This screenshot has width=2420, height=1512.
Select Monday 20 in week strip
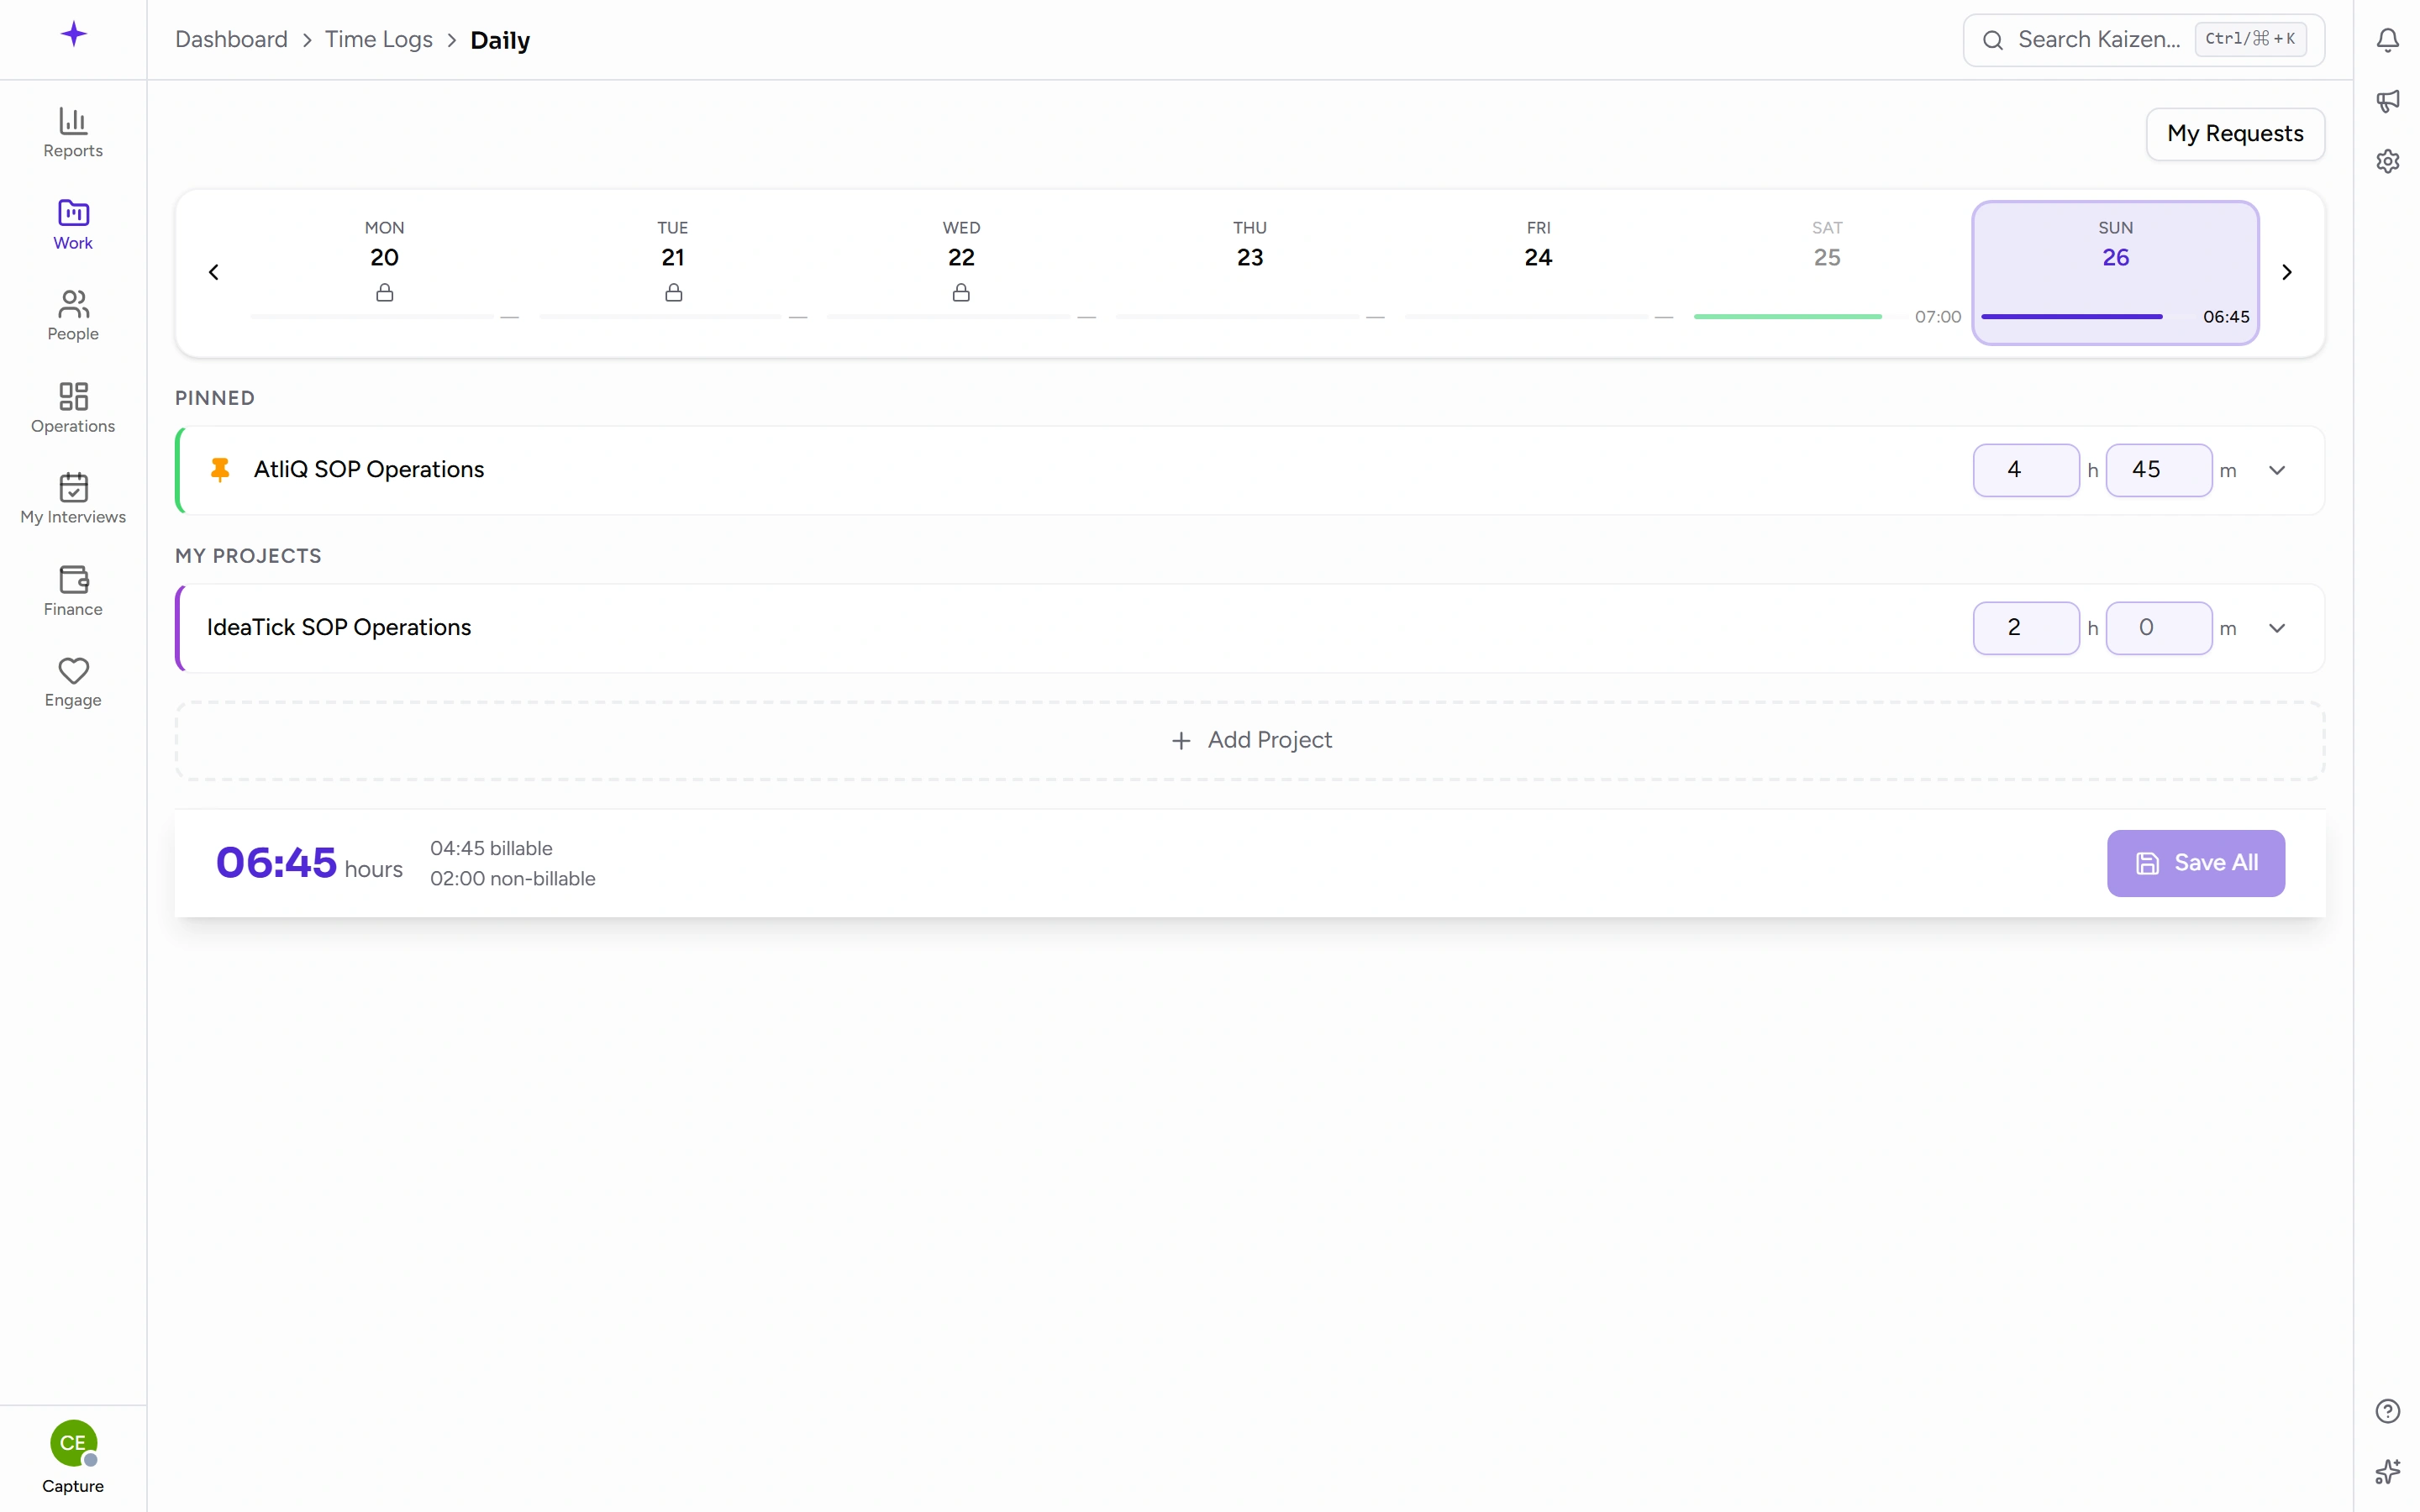[x=384, y=271]
